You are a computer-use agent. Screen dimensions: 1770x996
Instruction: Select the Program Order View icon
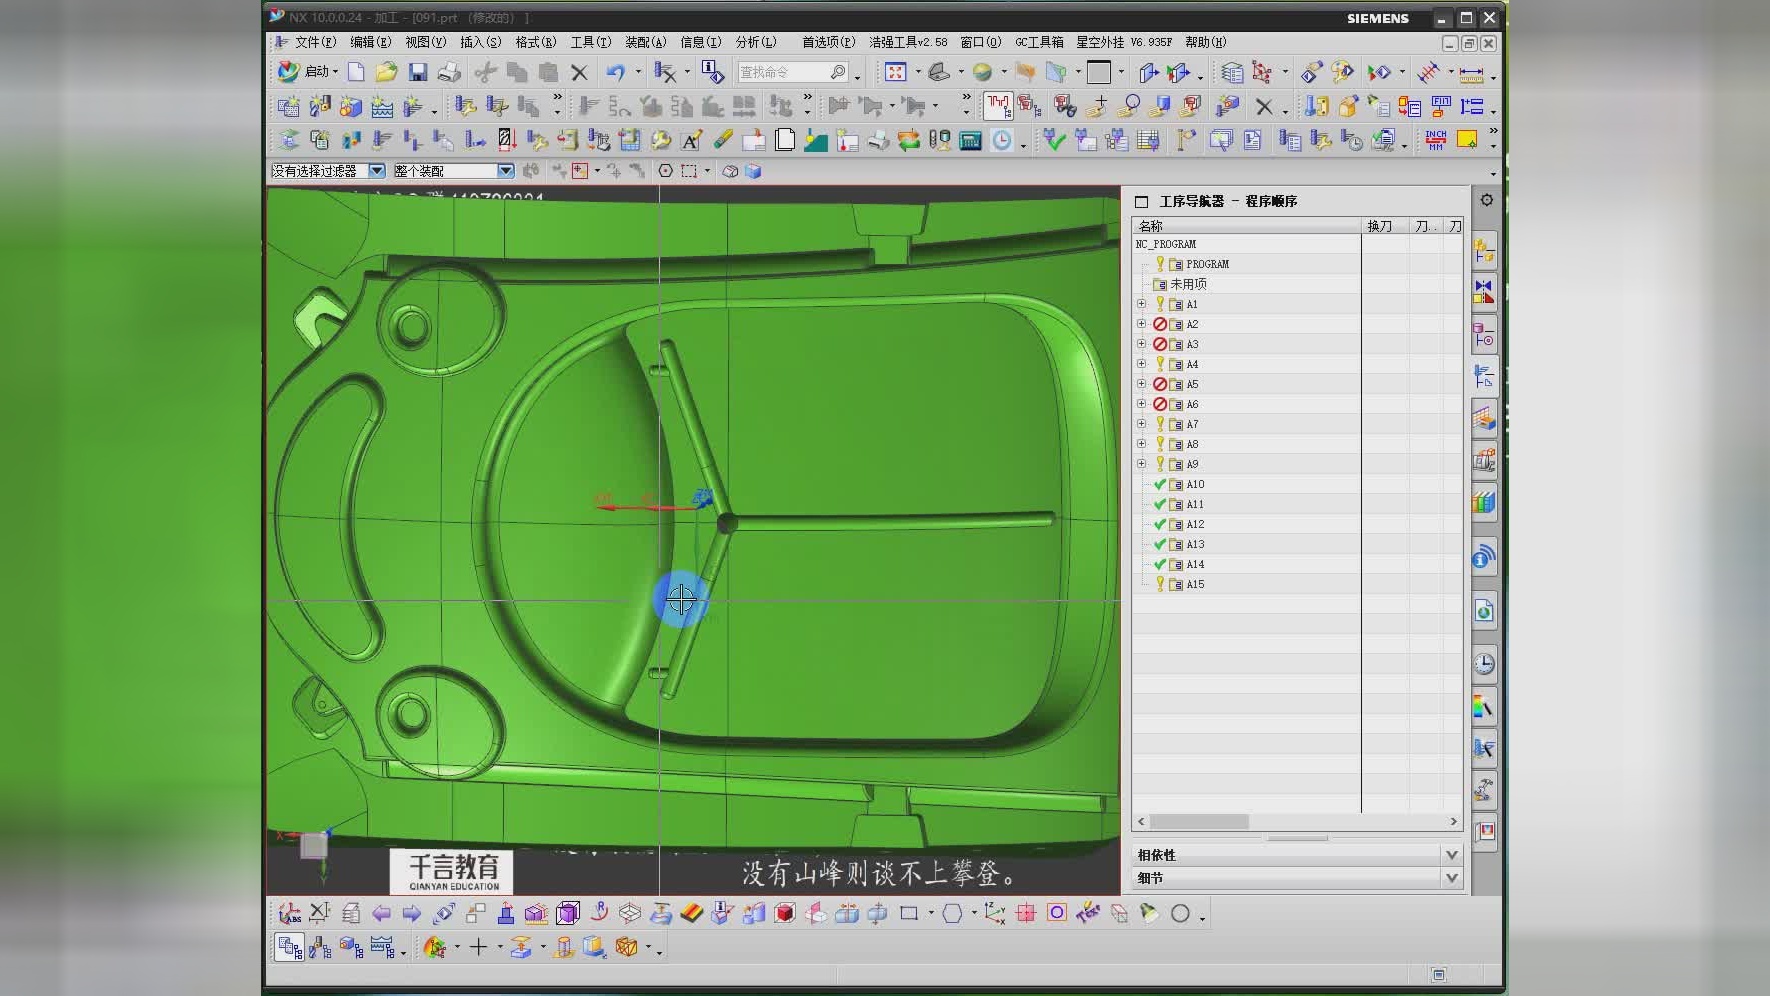coord(289,946)
